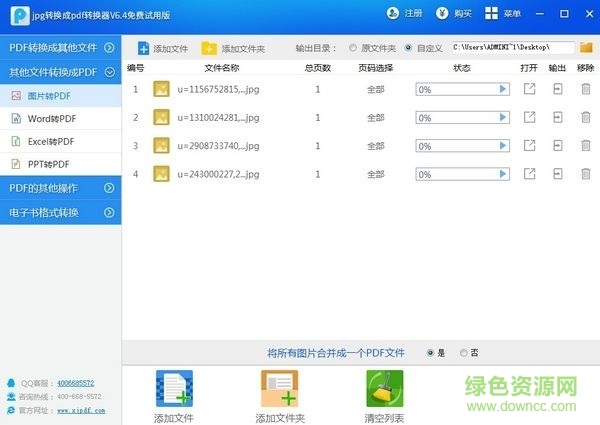The height and width of the screenshot is (425, 600).
Task: Expand the PDF转换成其他文件 section
Action: click(x=60, y=47)
